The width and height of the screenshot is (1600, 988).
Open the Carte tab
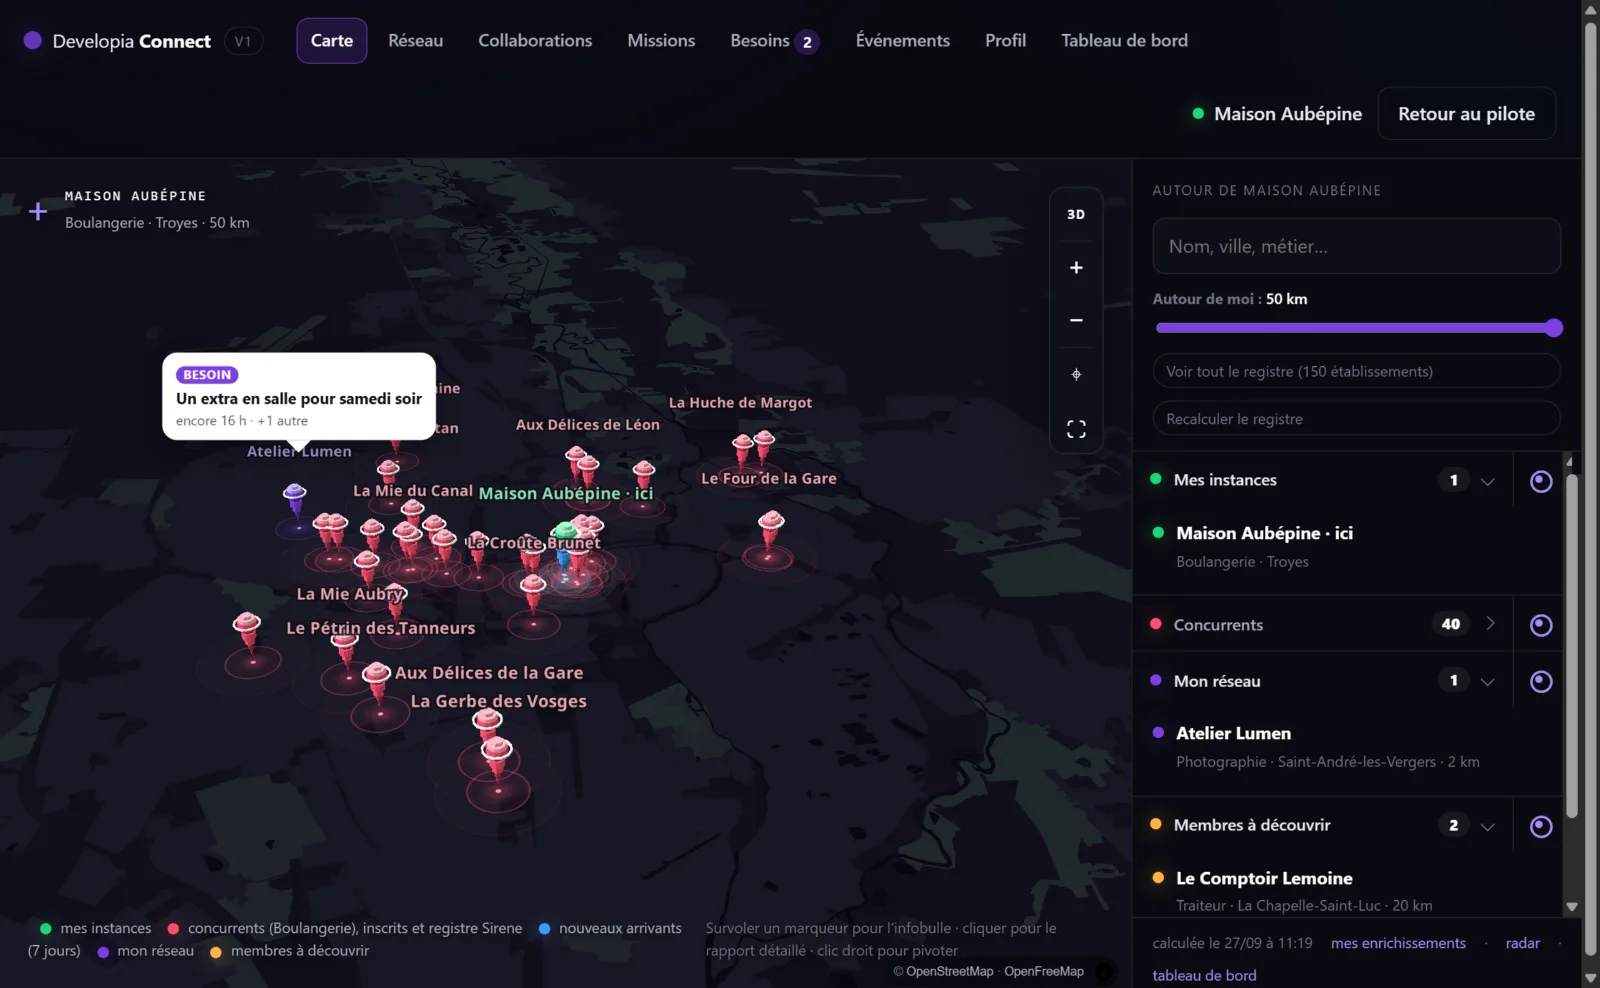[x=332, y=41]
